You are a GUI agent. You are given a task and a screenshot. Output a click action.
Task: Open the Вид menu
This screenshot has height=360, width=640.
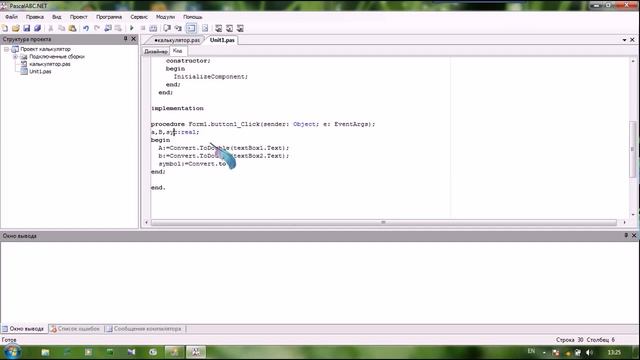[x=57, y=17]
